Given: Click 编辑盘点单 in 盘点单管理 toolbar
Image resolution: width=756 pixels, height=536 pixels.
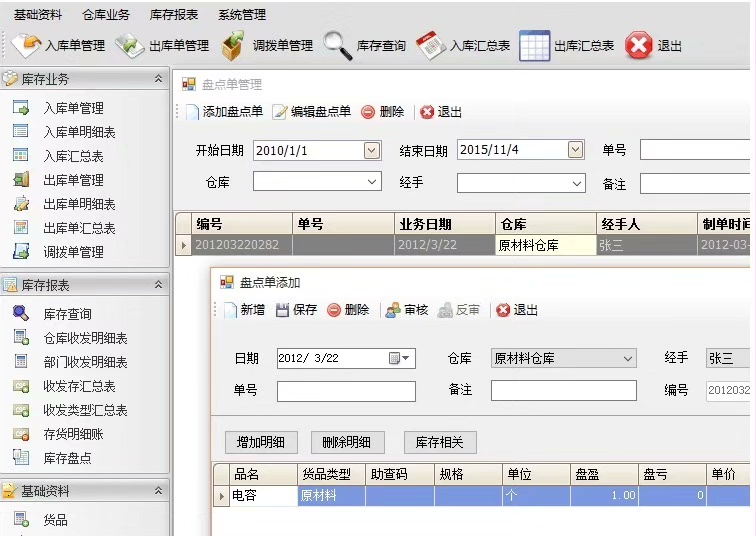Looking at the screenshot, I should click(311, 112).
